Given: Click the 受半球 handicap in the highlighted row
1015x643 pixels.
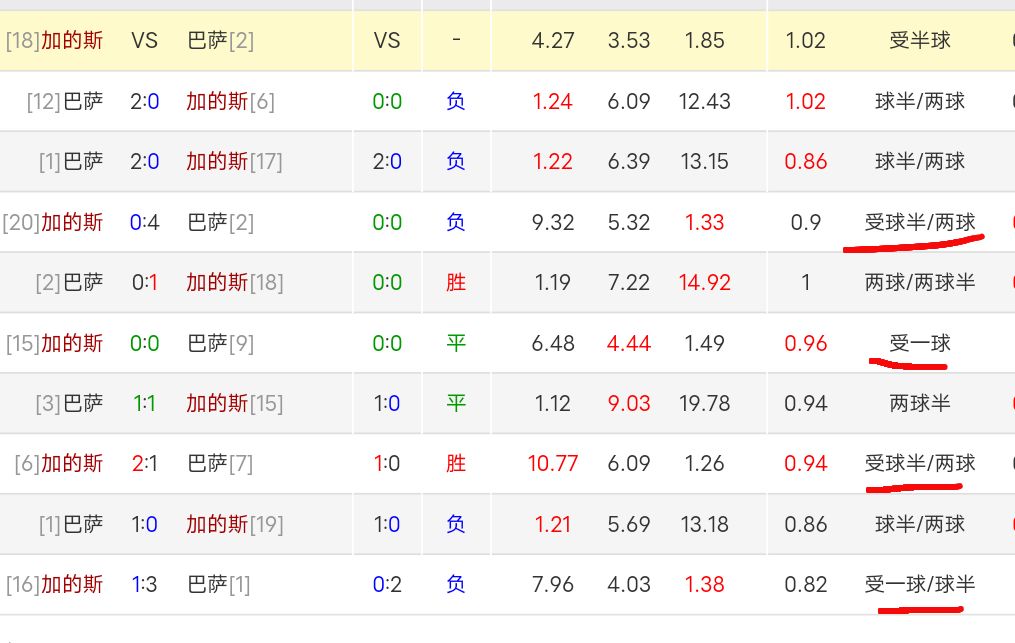Looking at the screenshot, I should 919,41.
